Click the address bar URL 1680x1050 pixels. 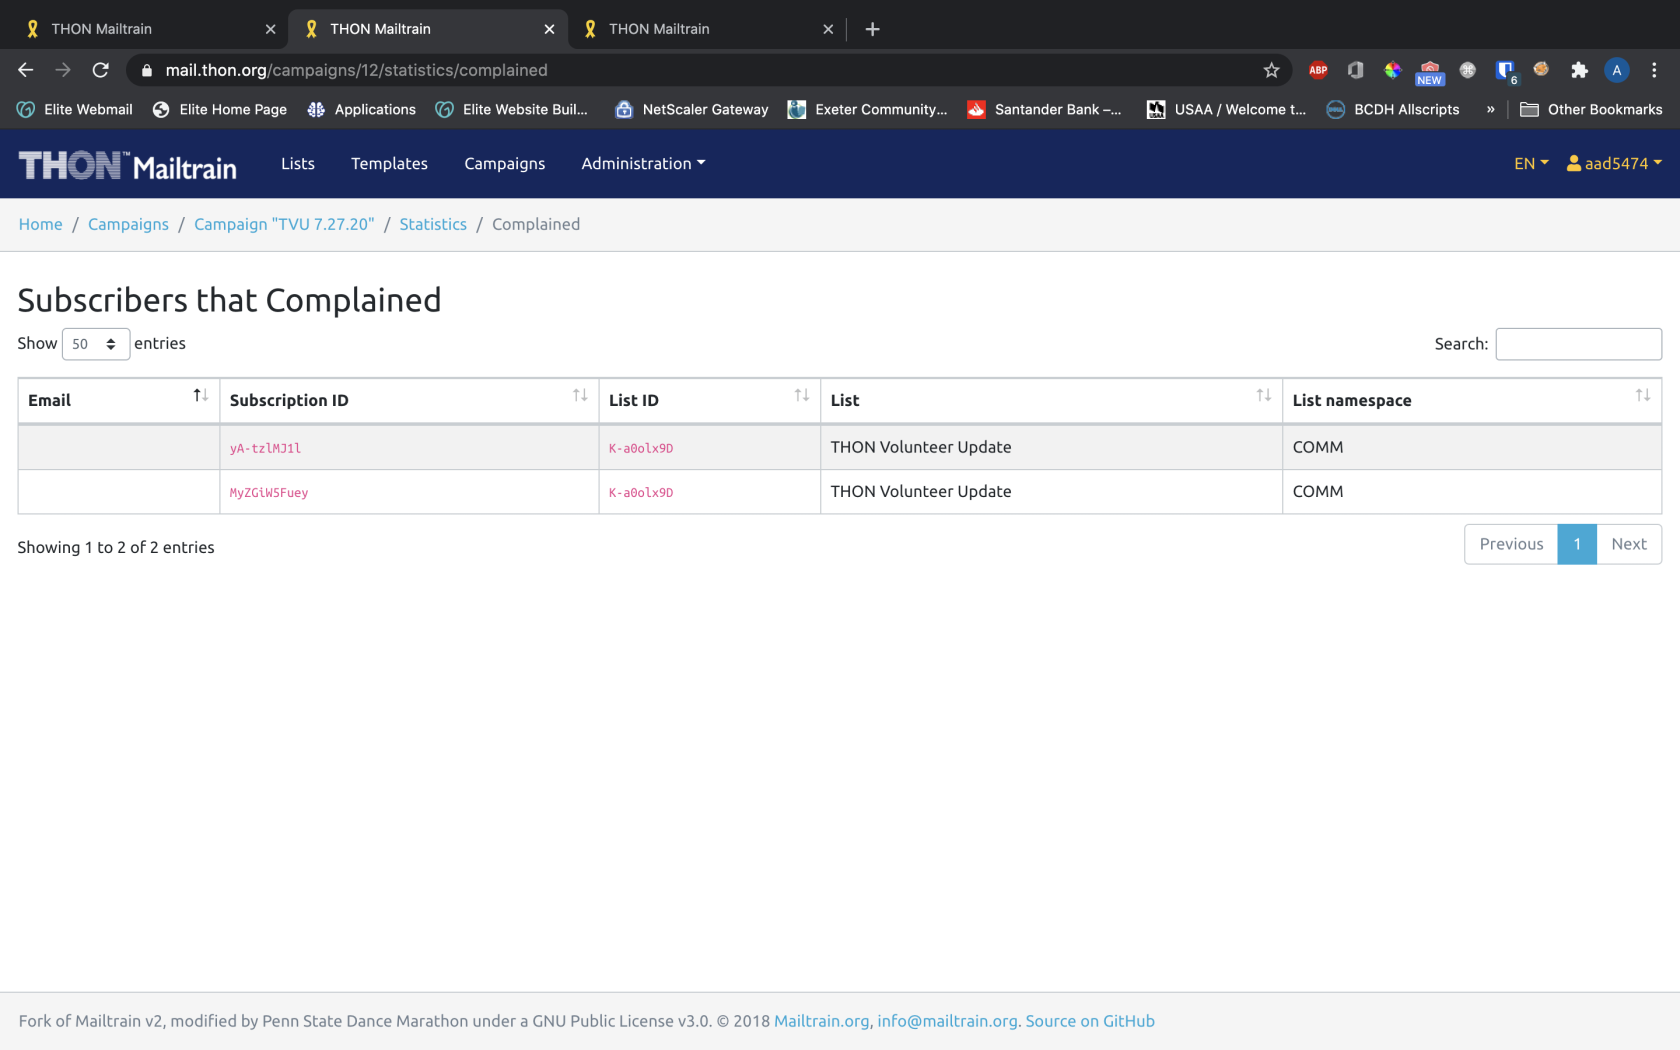point(356,70)
